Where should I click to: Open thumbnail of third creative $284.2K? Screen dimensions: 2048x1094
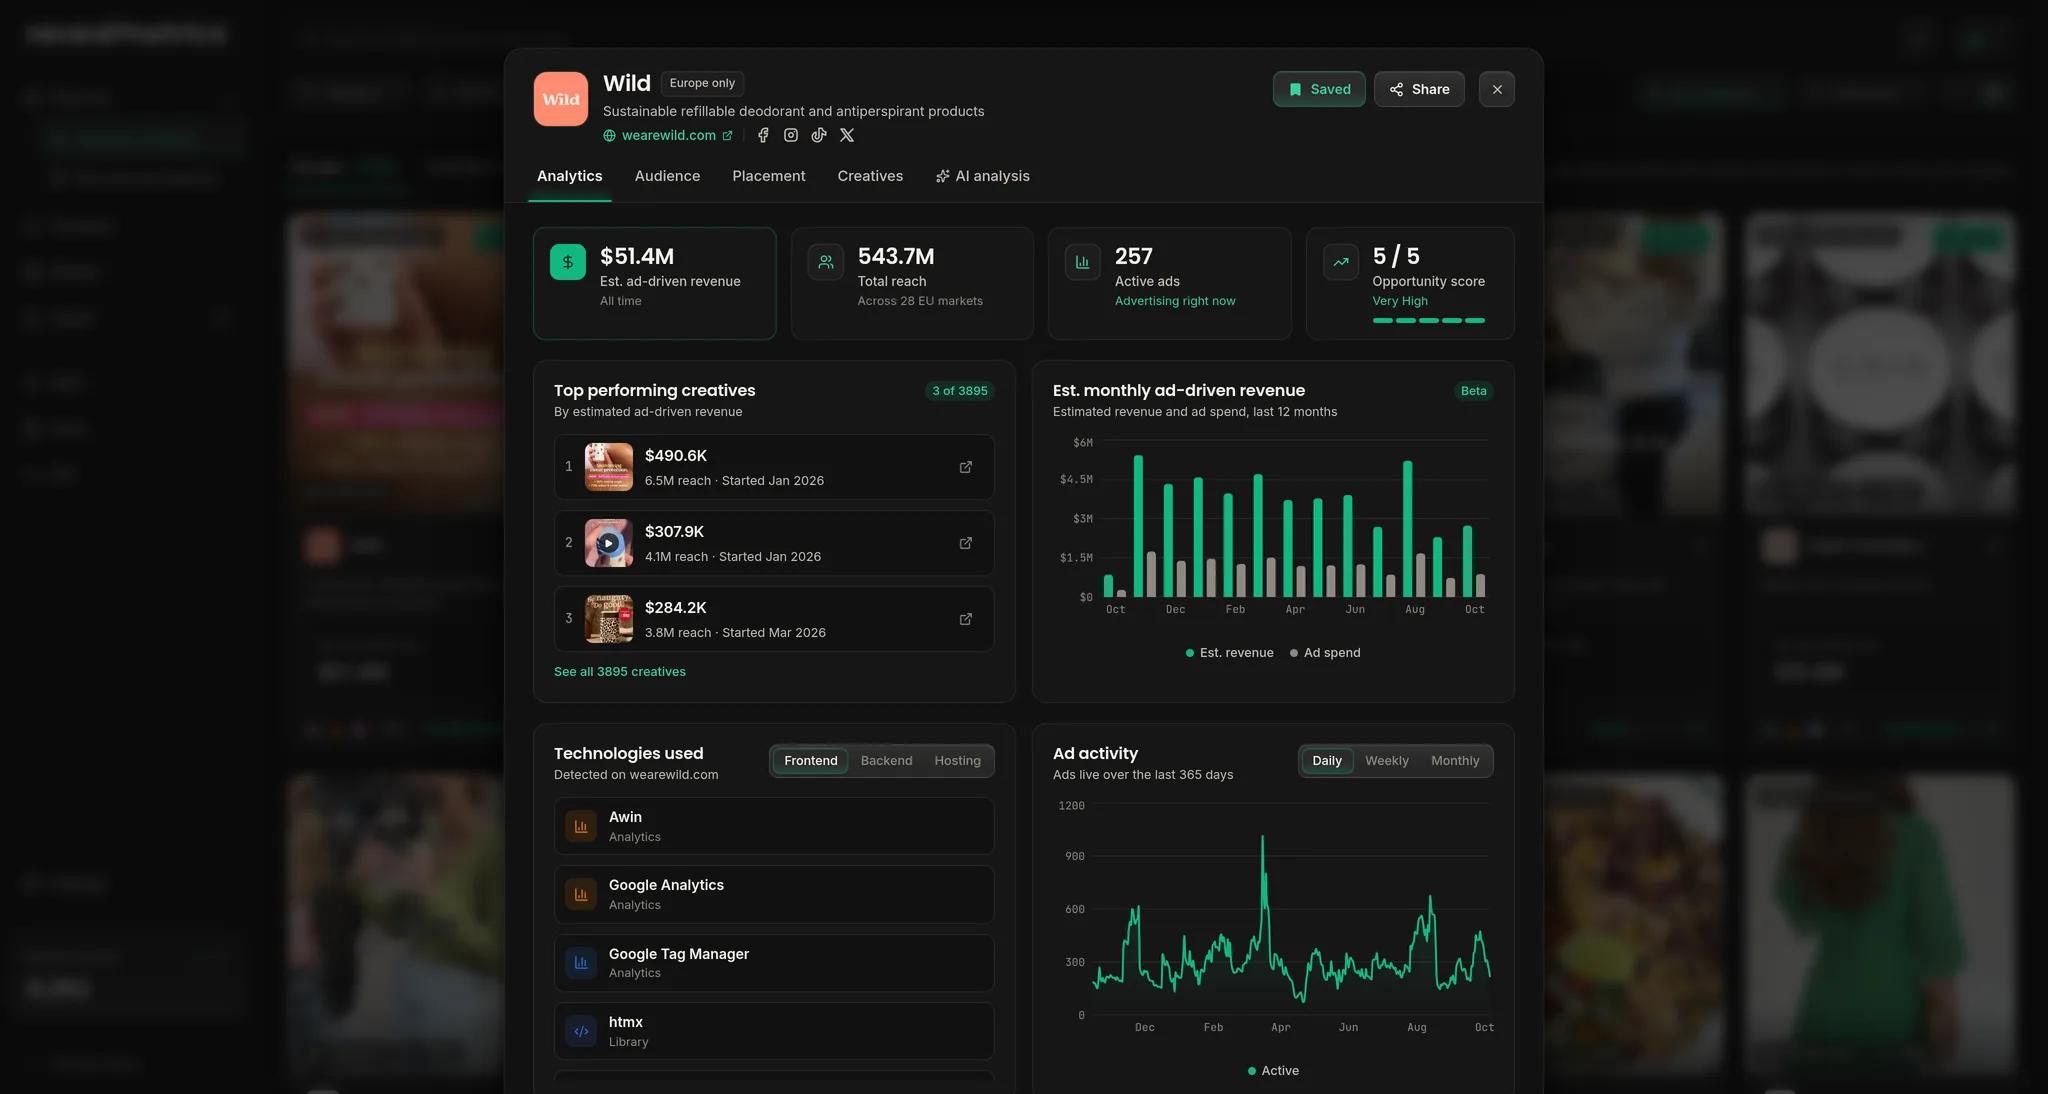point(609,619)
